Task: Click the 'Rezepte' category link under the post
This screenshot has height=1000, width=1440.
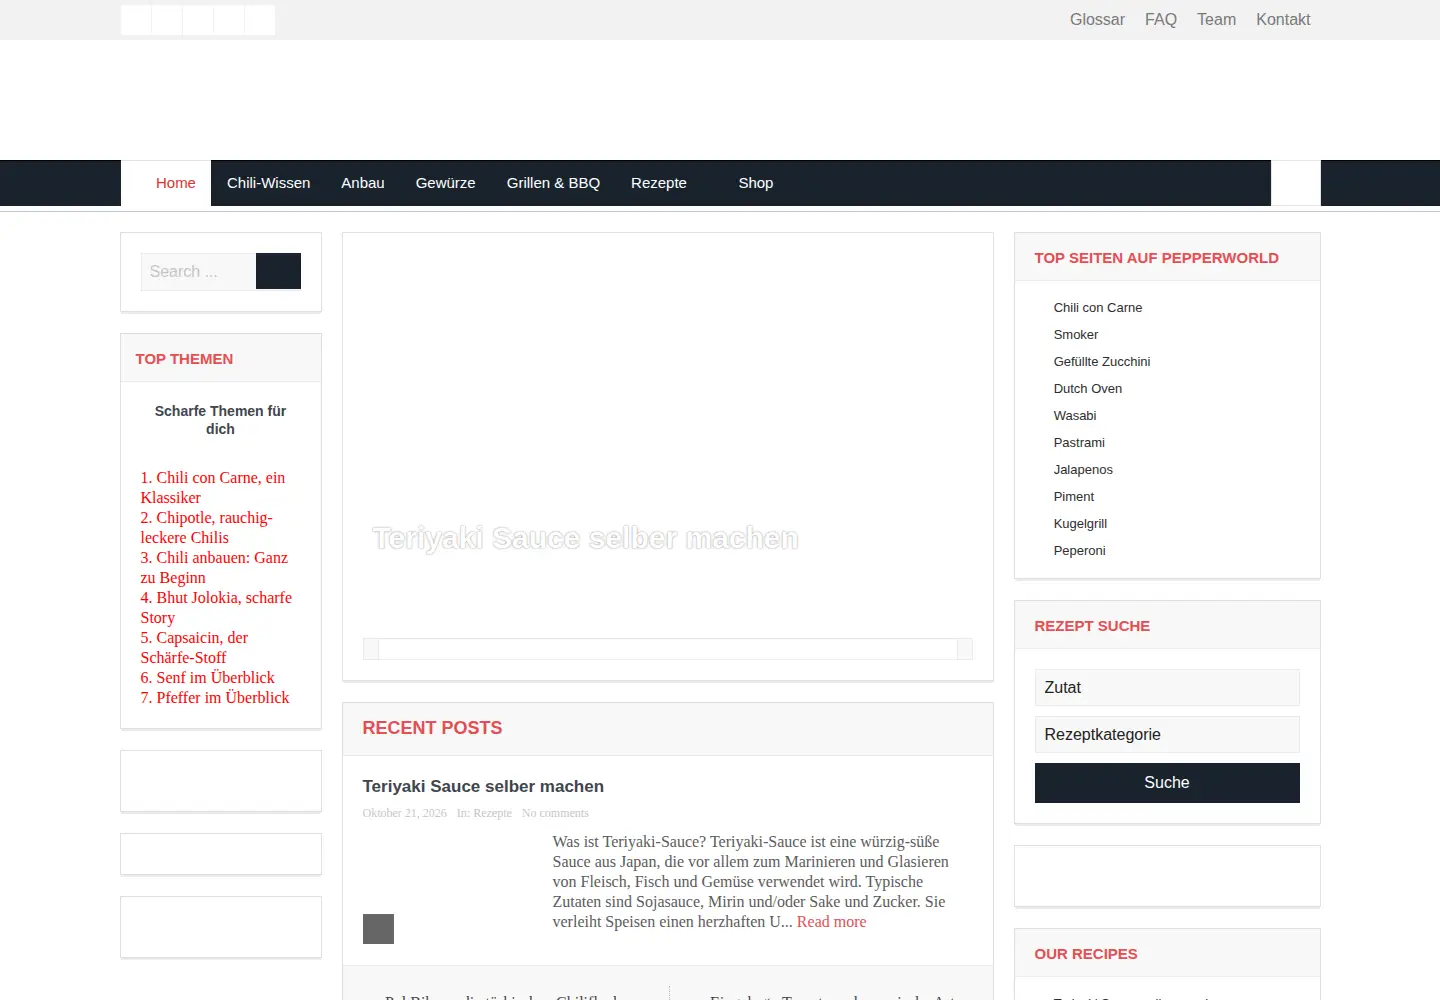Action: (x=492, y=813)
